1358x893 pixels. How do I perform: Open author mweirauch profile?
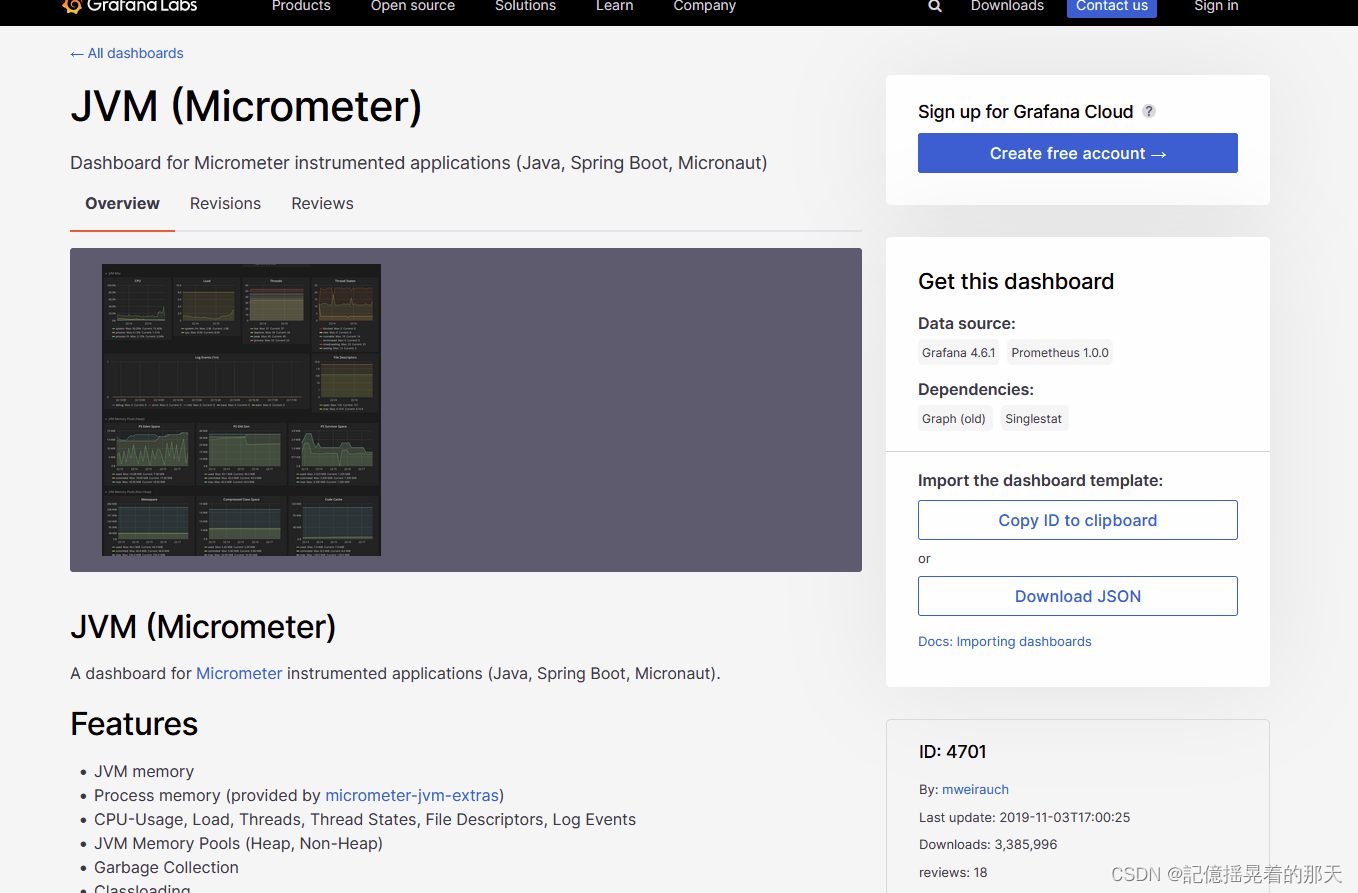click(x=975, y=789)
